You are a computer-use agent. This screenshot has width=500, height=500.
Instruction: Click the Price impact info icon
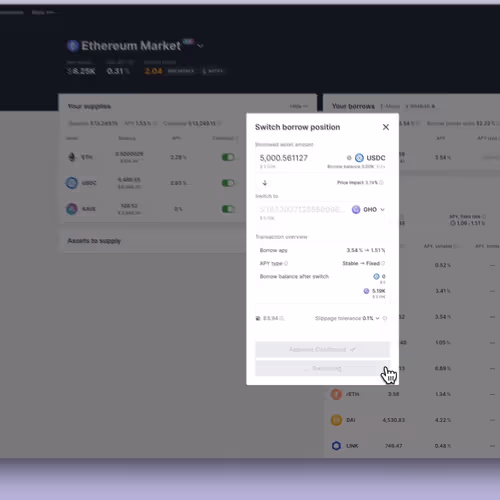[x=382, y=183]
